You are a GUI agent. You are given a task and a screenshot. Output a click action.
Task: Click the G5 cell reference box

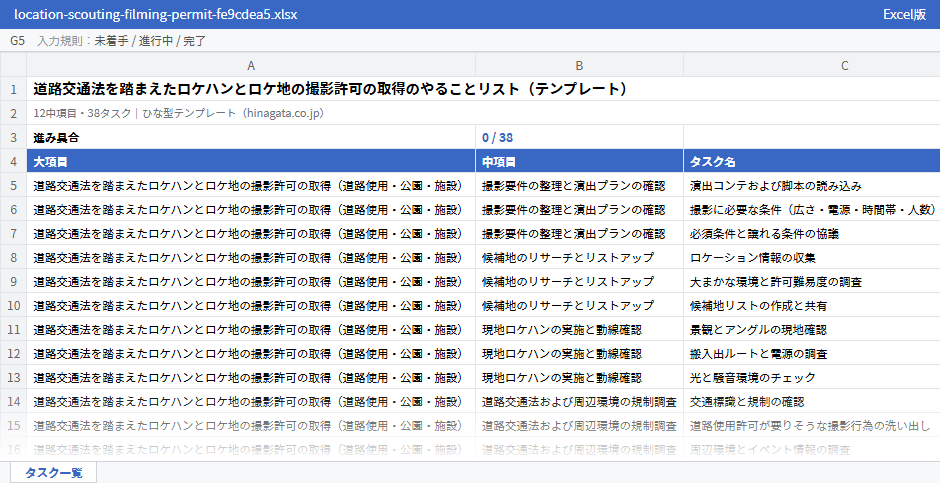point(17,41)
